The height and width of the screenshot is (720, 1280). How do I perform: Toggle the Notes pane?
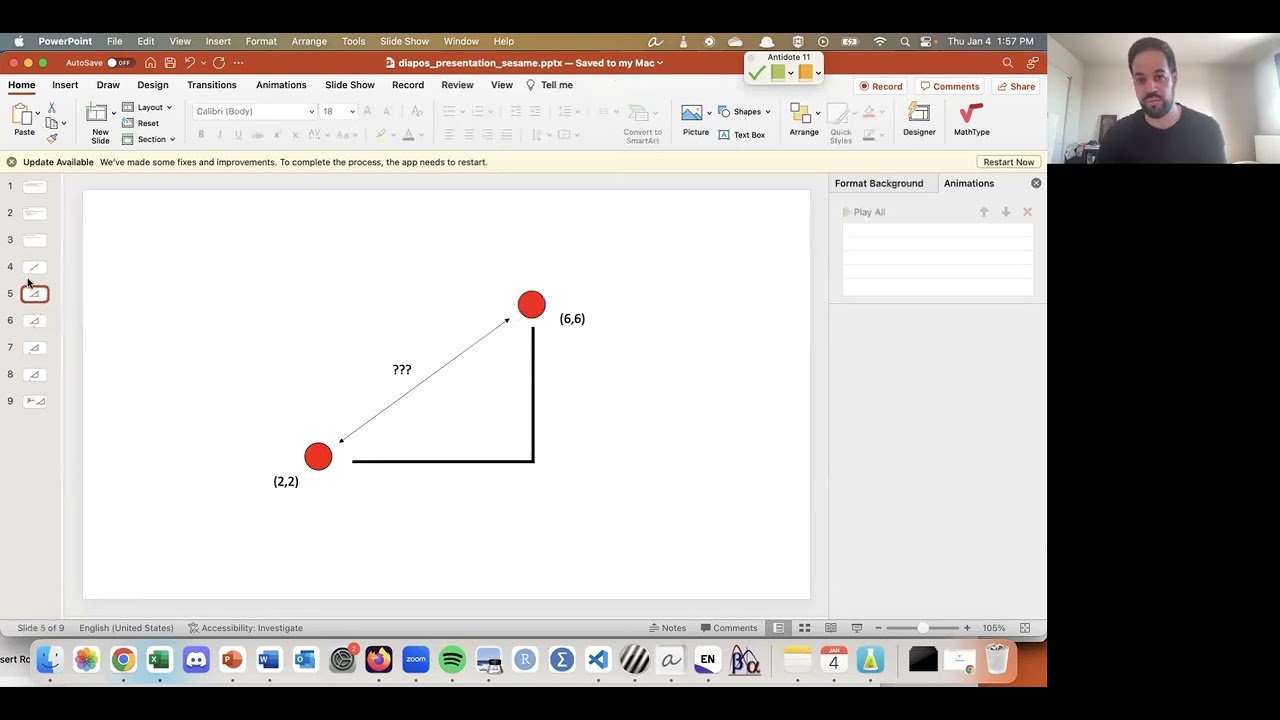[667, 628]
